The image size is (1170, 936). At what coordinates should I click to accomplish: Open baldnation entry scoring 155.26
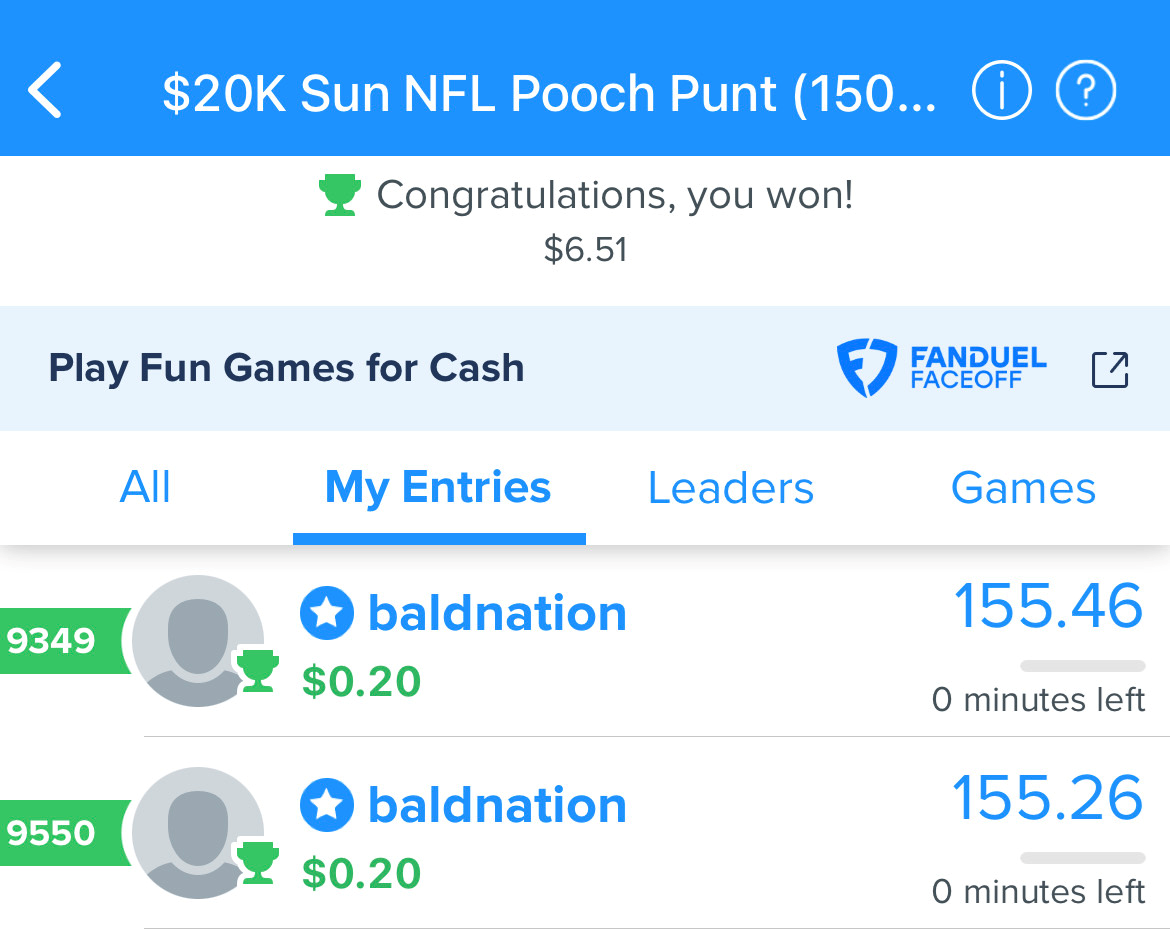(x=585, y=834)
